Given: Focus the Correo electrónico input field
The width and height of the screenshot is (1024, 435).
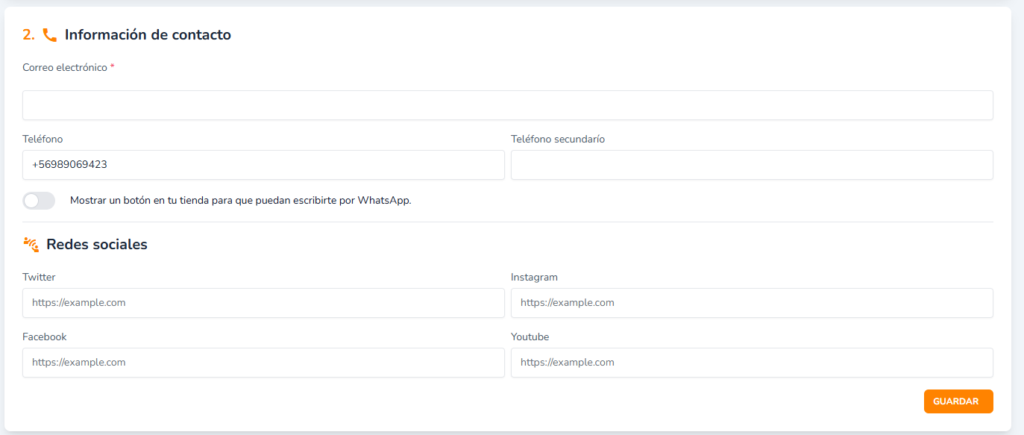Looking at the screenshot, I should pos(507,105).
